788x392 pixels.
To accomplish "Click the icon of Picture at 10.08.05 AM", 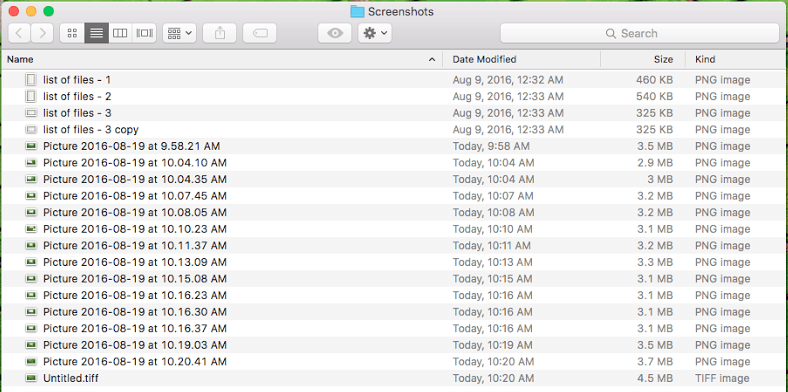I will [x=31, y=212].
